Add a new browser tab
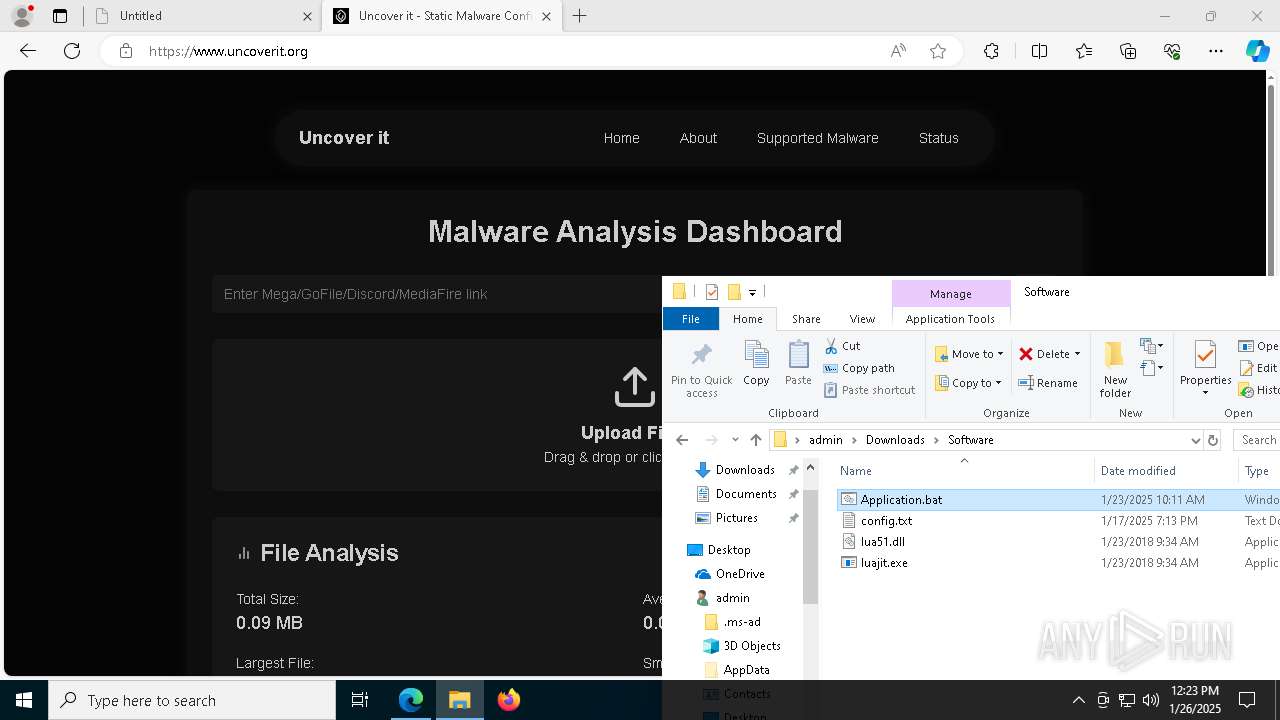This screenshot has height=720, width=1280. tap(580, 15)
